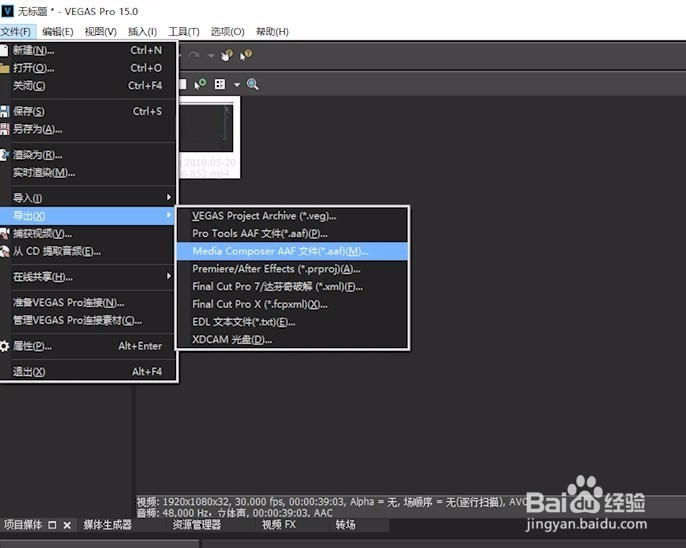Image resolution: width=686 pixels, height=548 pixels.
Task: Export Final Cut Pro X (*.fcpxml)
Action: (x=292, y=304)
